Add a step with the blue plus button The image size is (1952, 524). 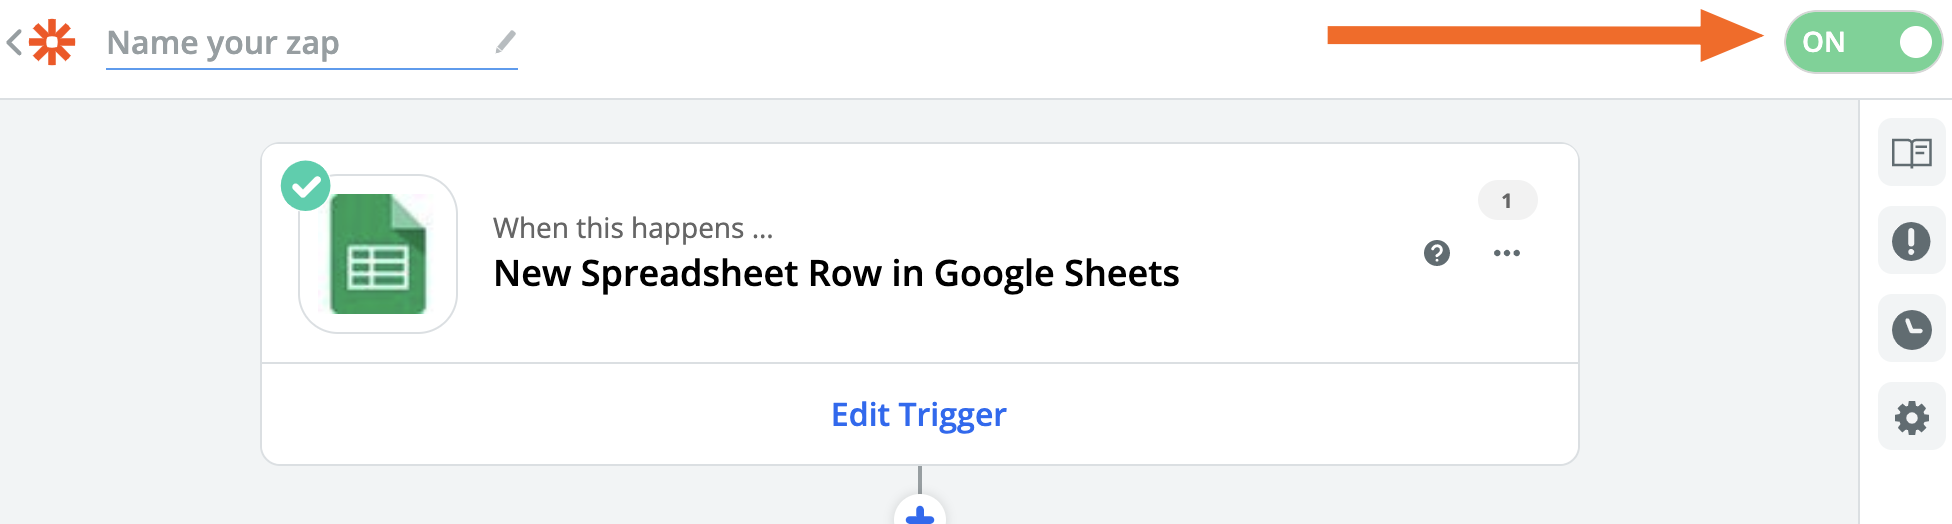[919, 513]
